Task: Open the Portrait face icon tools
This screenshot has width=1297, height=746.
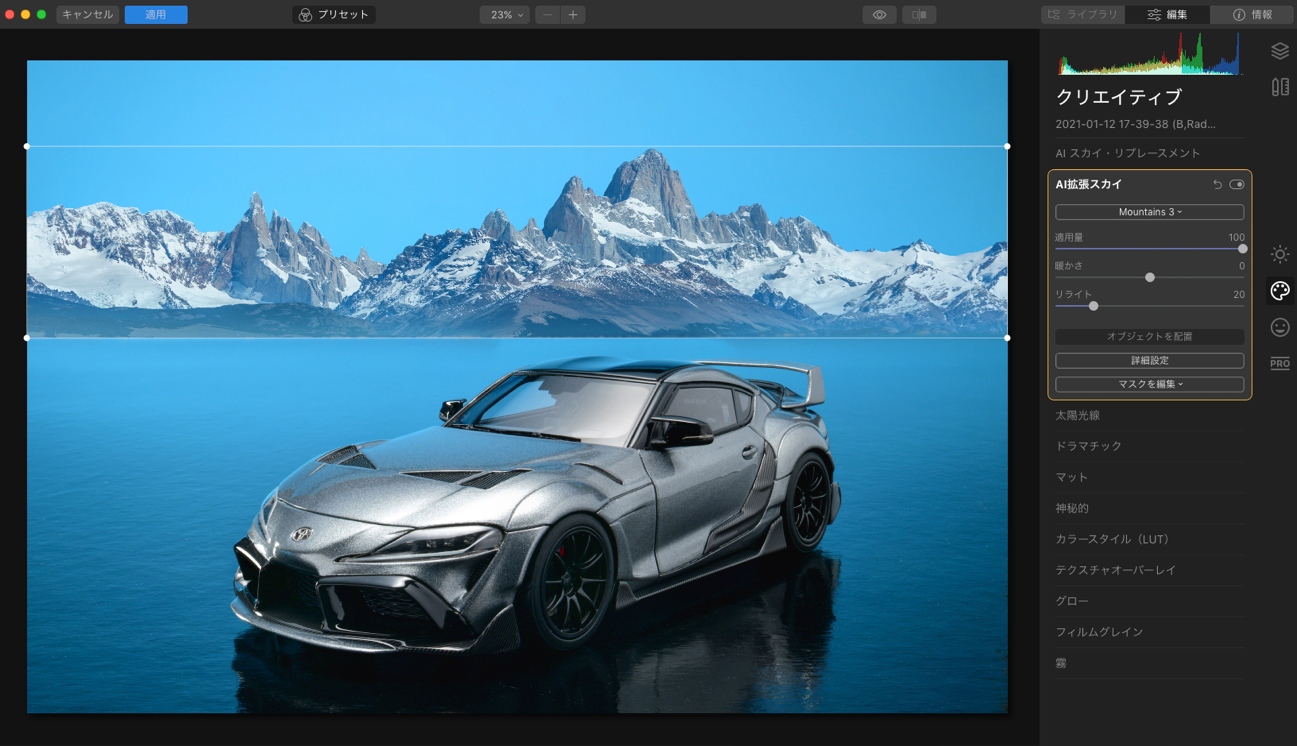Action: tap(1280, 327)
